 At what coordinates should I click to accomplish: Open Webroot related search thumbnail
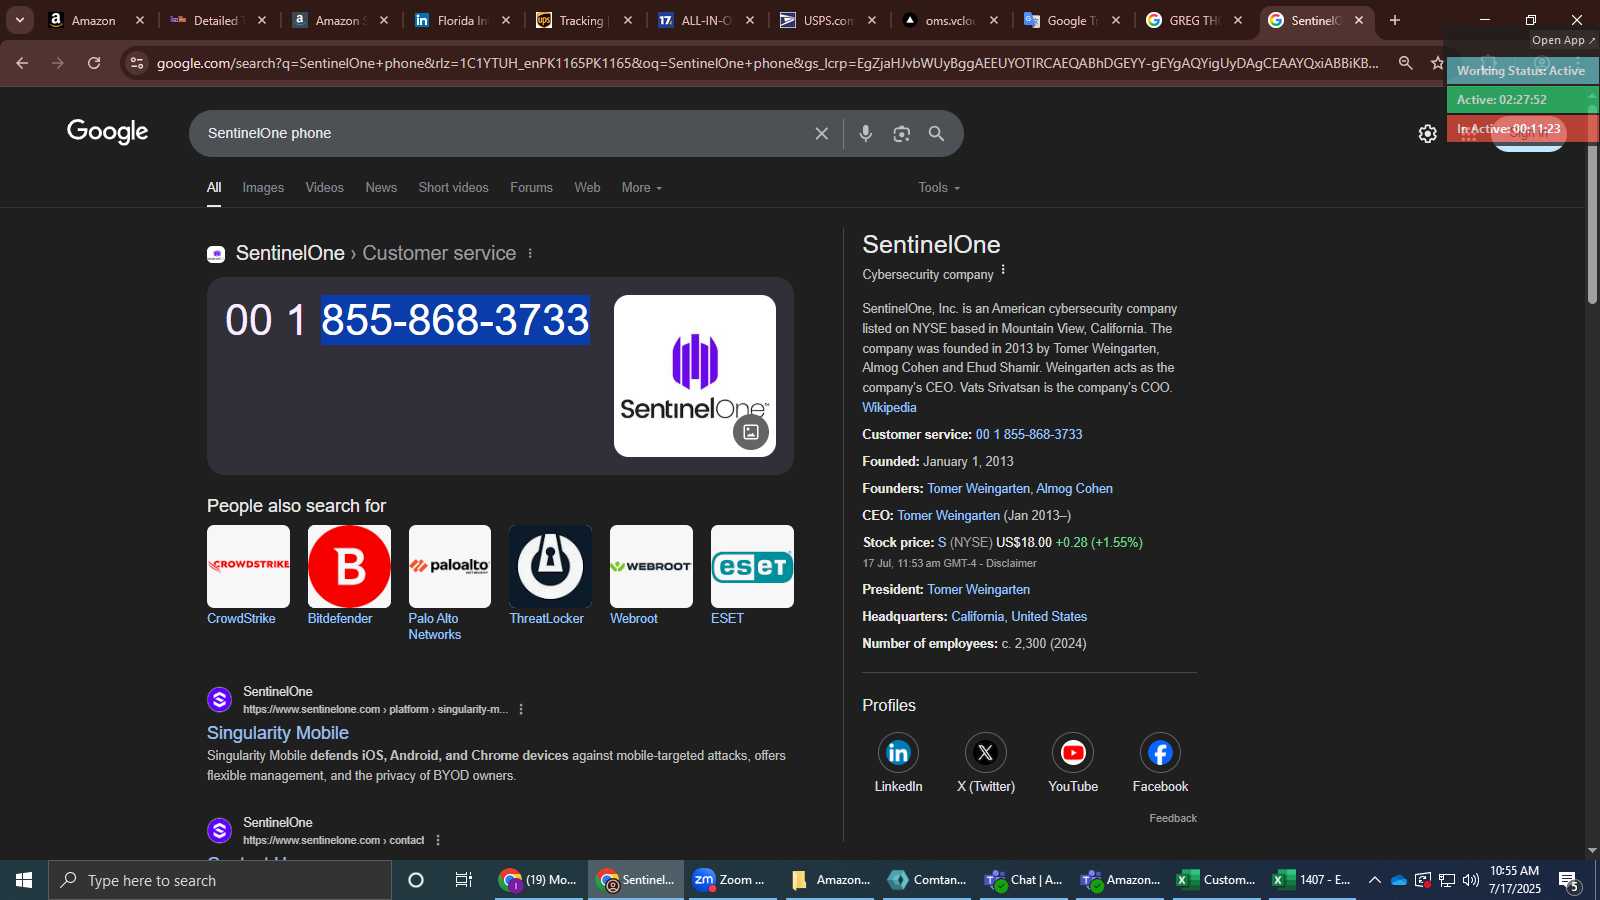[651, 566]
